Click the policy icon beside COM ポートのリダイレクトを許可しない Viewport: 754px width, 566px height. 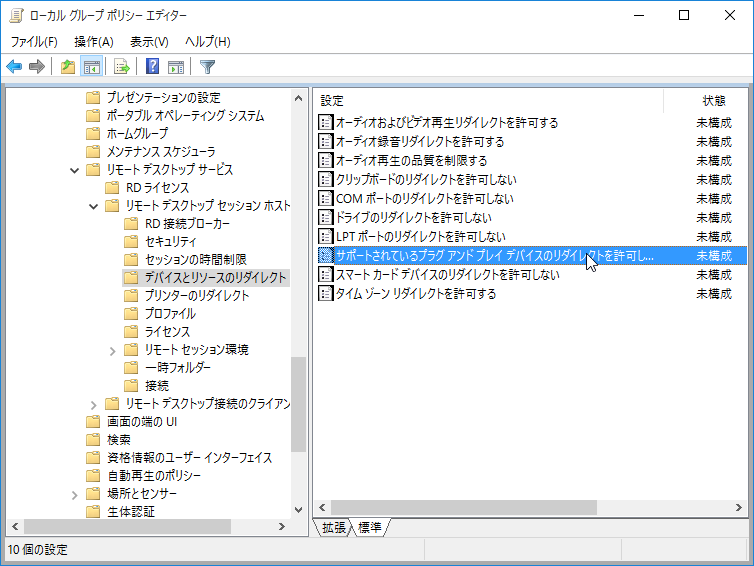(326, 198)
